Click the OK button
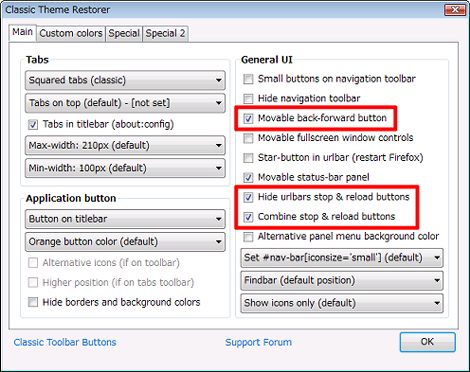This screenshot has width=470, height=372. [427, 342]
